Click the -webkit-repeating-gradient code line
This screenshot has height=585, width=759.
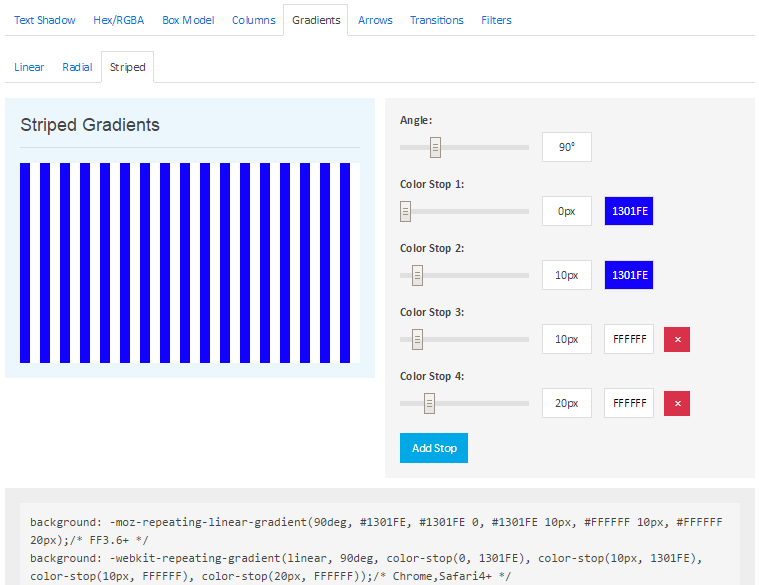tap(366, 567)
